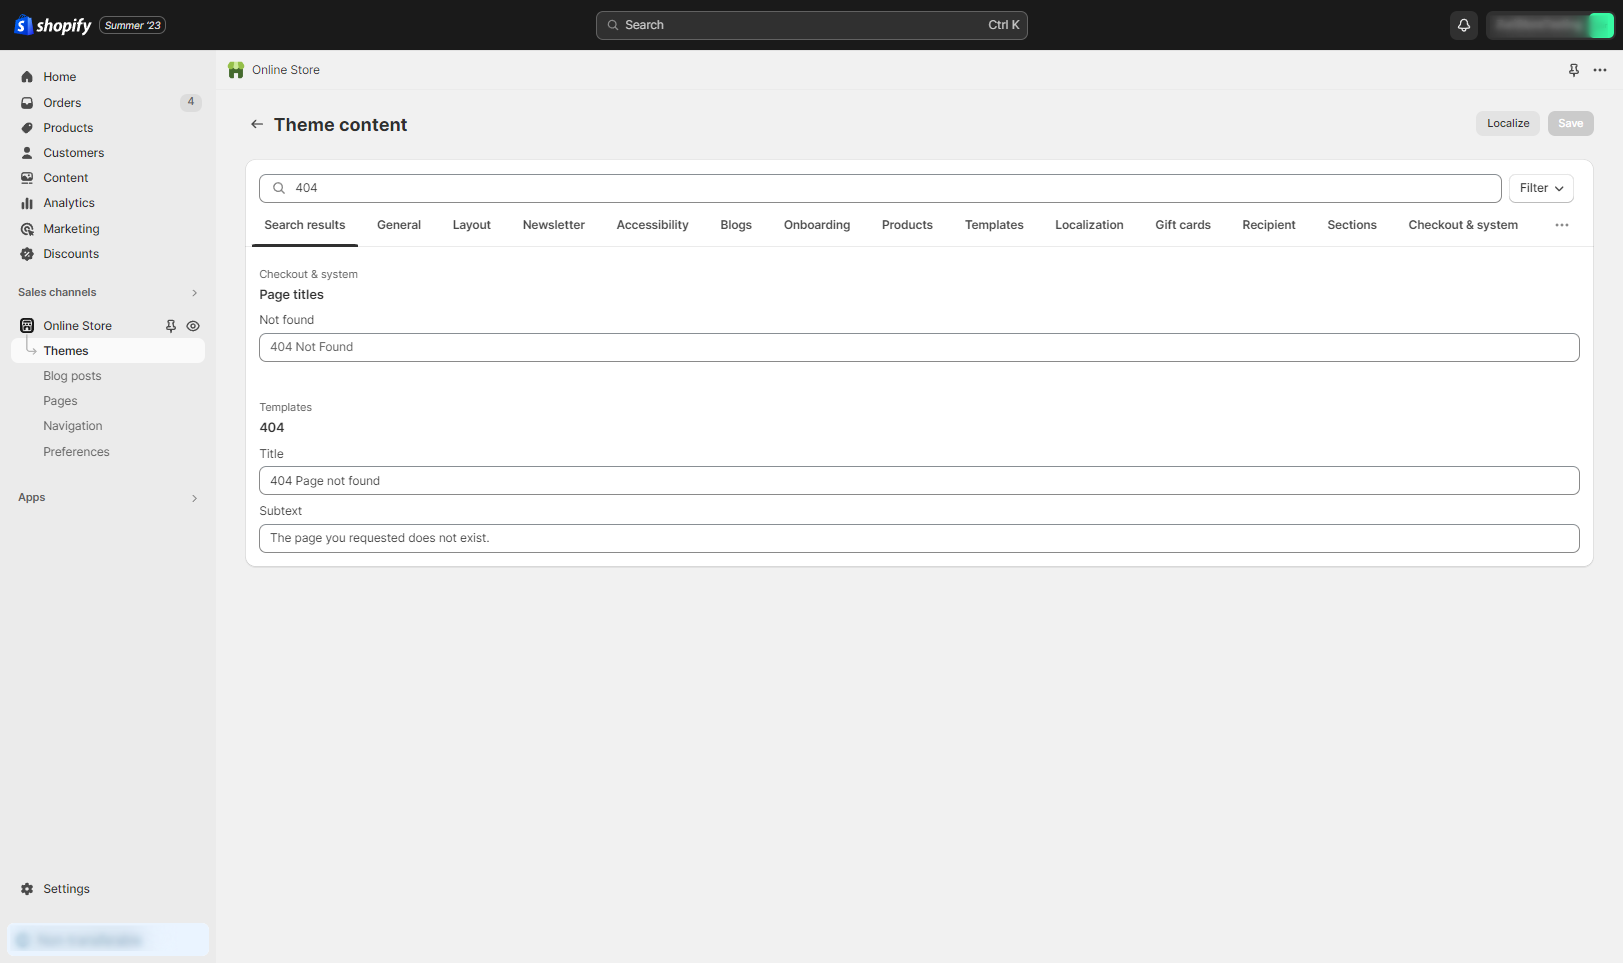Show more tabs via the ellipsis

click(1562, 225)
